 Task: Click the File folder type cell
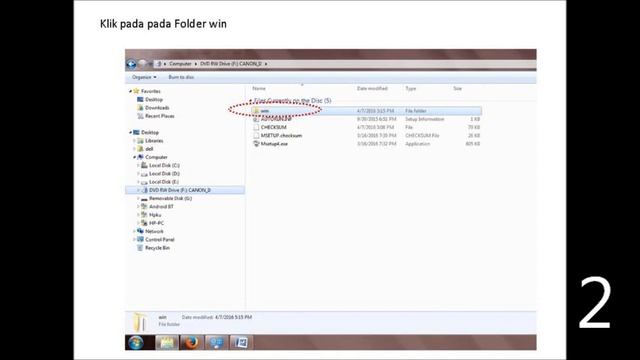tap(416, 111)
